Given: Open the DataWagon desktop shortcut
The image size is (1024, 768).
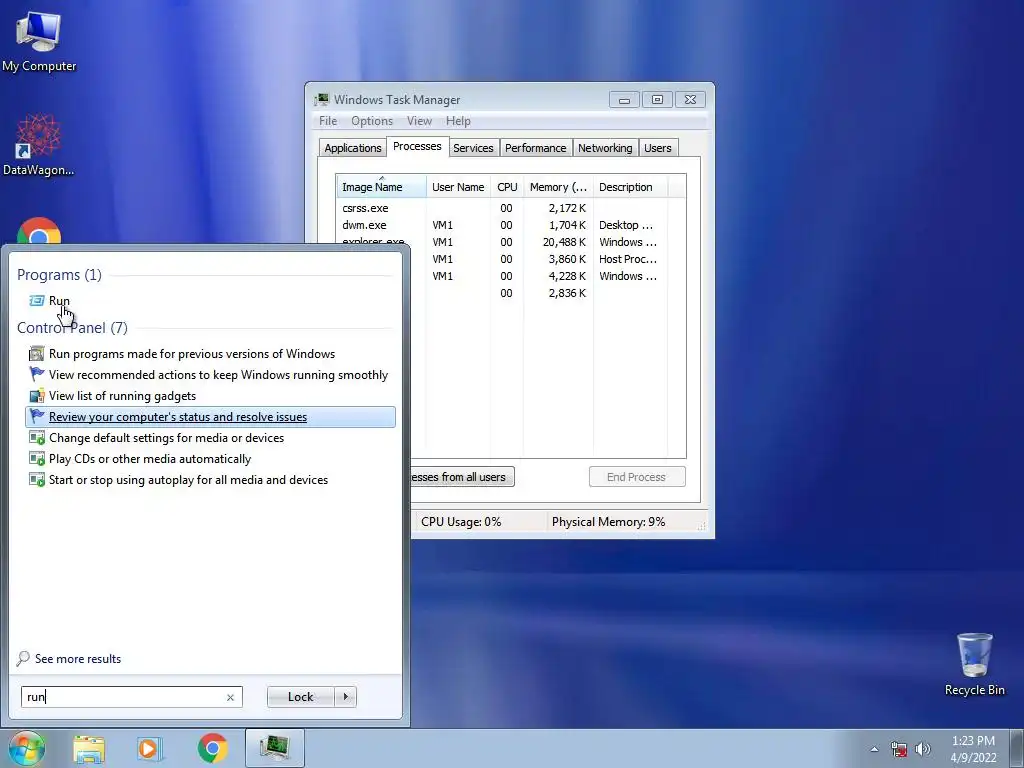Looking at the screenshot, I should coord(39,145).
